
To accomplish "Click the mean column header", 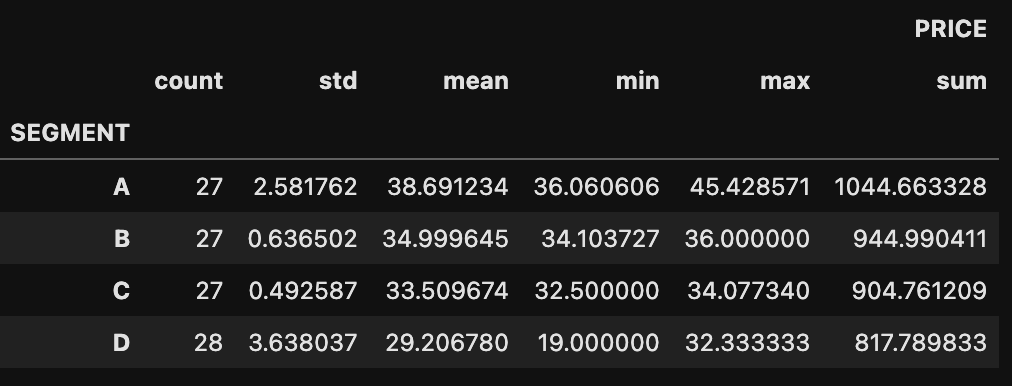I will [x=476, y=81].
